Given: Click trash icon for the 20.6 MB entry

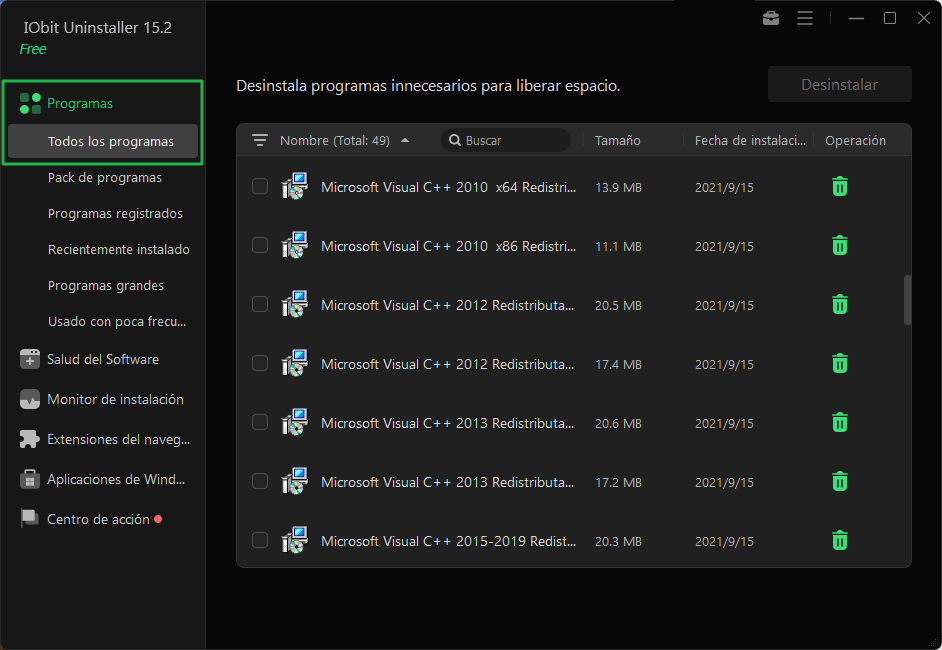Looking at the screenshot, I should pos(840,422).
